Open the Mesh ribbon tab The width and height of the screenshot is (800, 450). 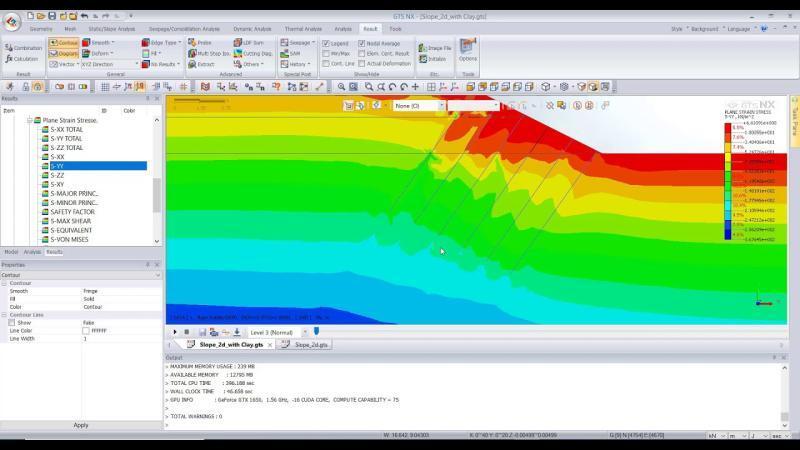[70, 29]
